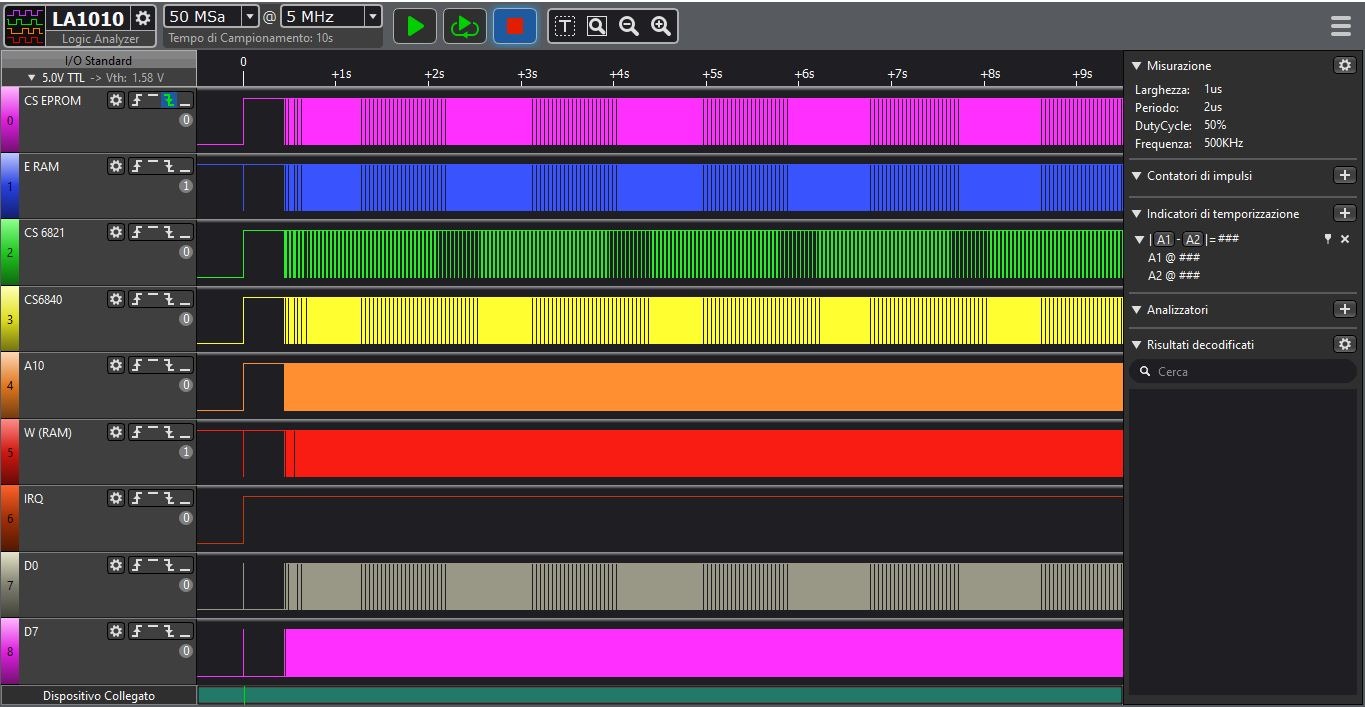Open CS 6821 channel settings gear
This screenshot has width=1365, height=707.
pos(116,232)
